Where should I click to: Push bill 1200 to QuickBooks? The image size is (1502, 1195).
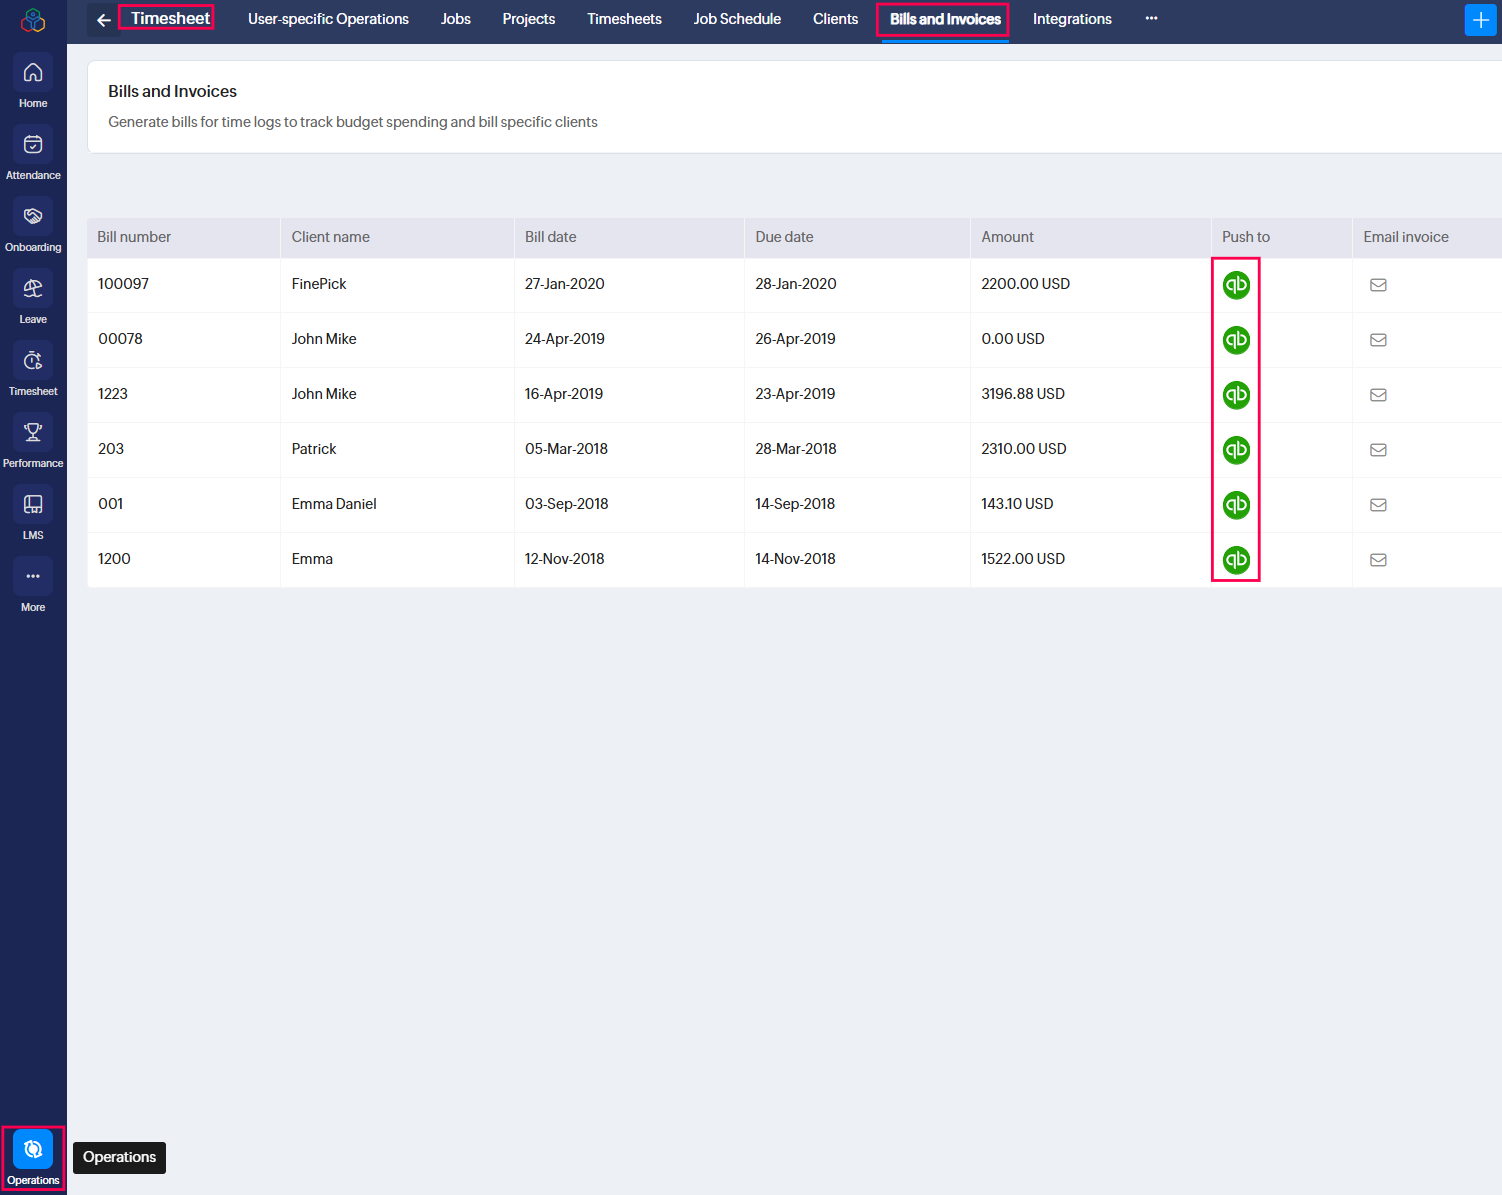coord(1236,560)
